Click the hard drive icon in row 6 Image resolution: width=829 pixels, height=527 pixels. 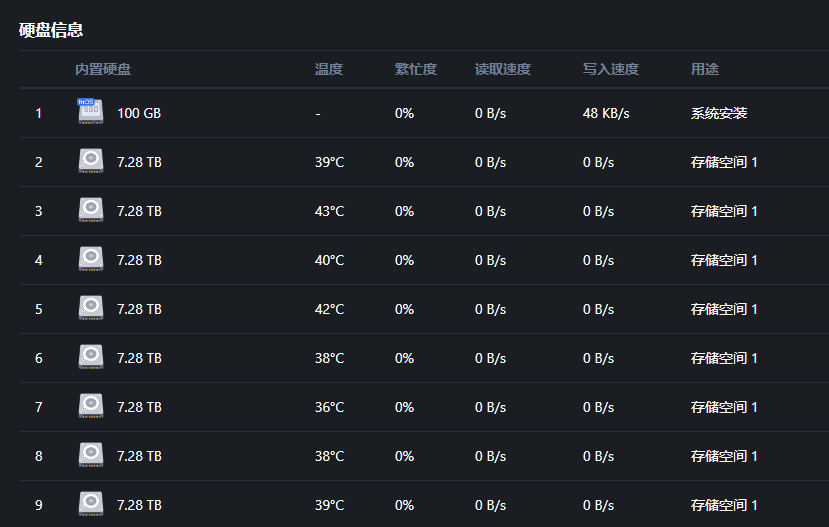pyautogui.click(x=91, y=357)
